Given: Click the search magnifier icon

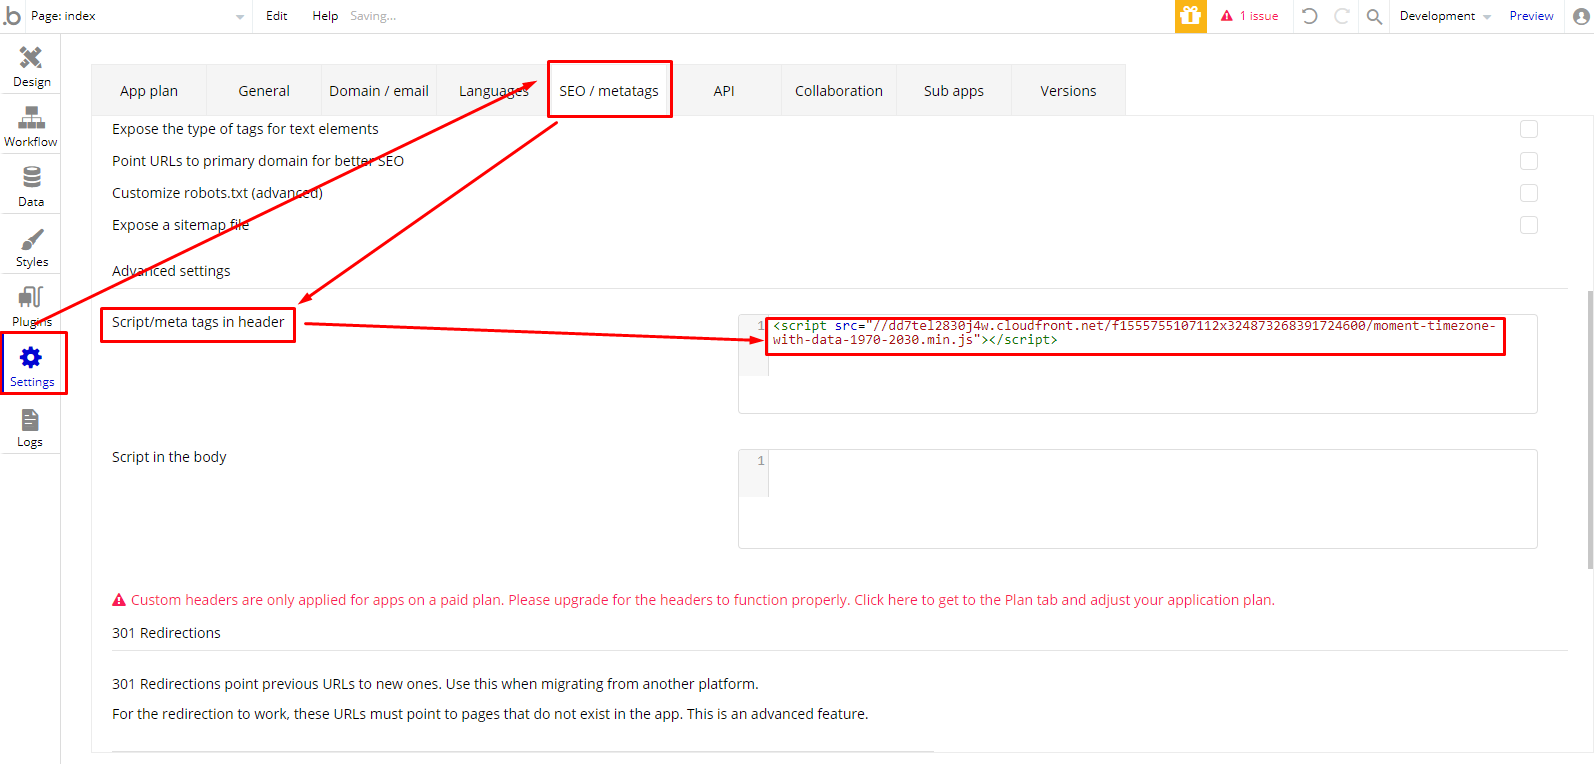Looking at the screenshot, I should tap(1375, 16).
